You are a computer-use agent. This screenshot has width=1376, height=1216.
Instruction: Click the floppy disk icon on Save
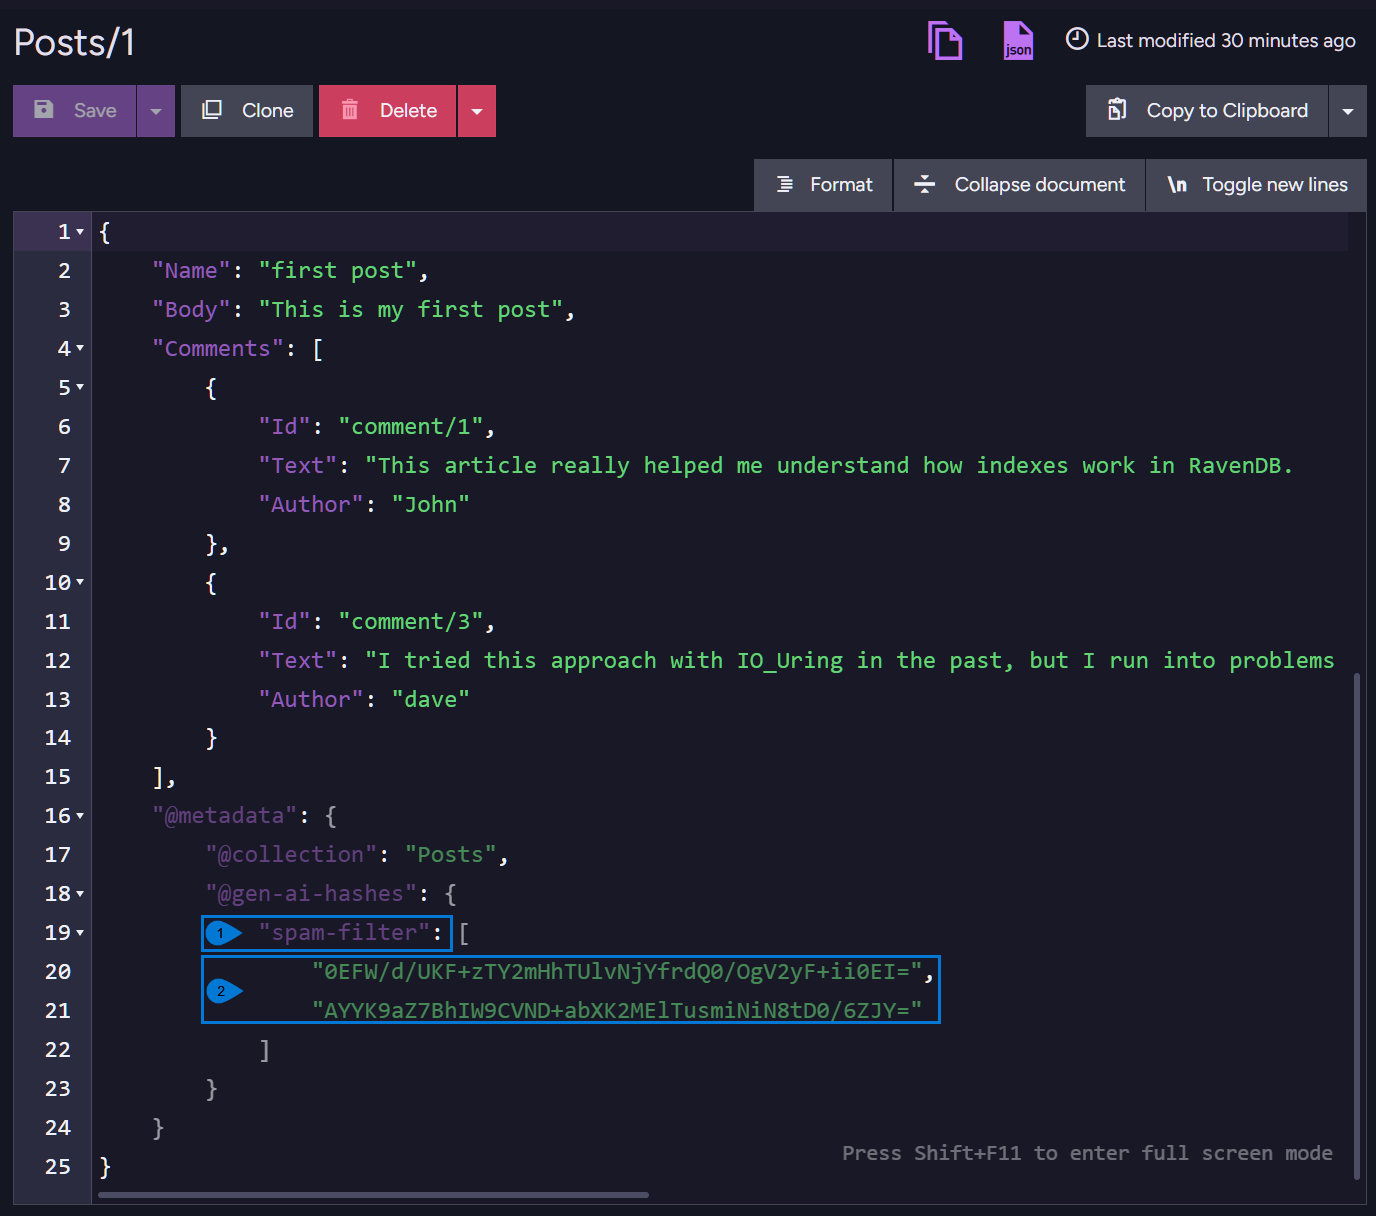[44, 110]
